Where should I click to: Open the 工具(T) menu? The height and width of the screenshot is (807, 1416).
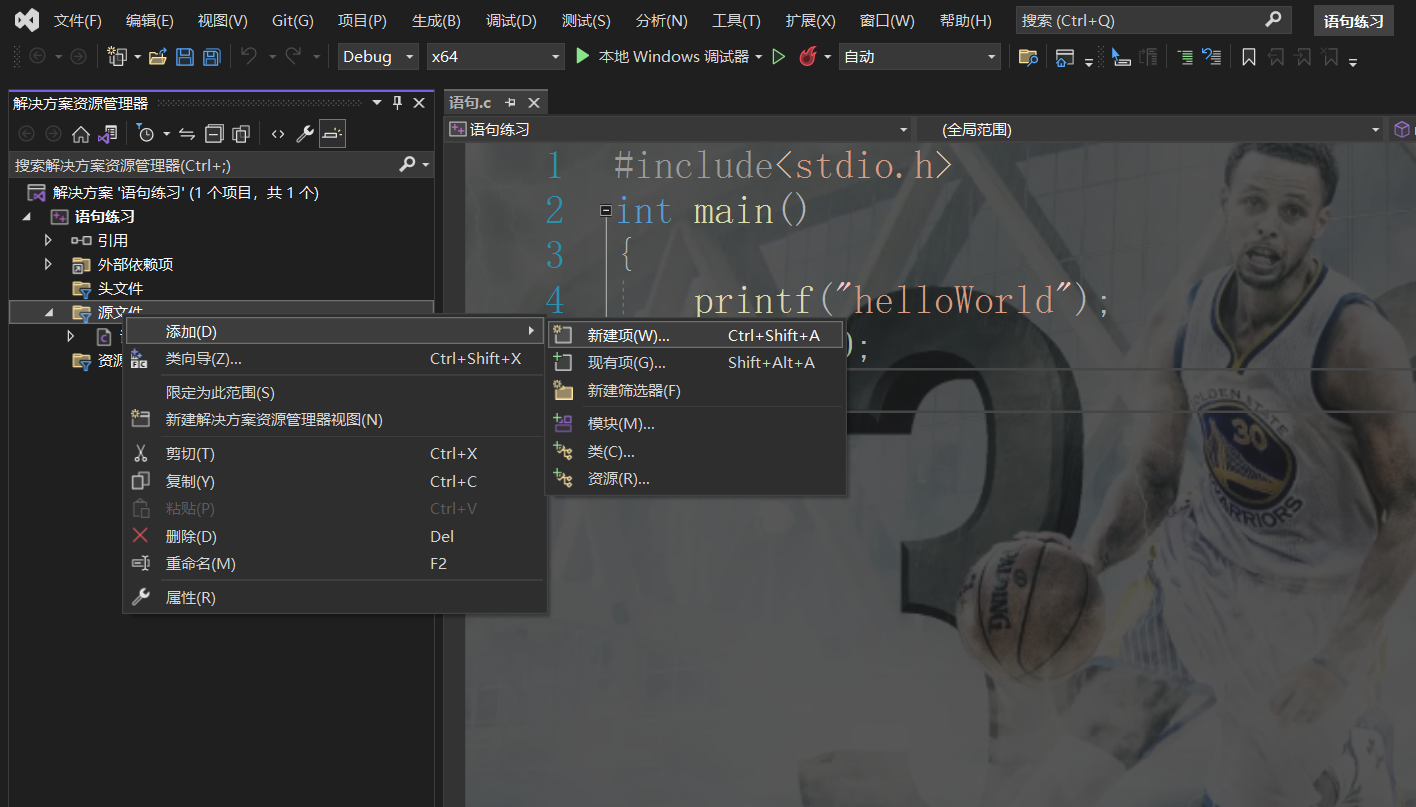[x=736, y=20]
